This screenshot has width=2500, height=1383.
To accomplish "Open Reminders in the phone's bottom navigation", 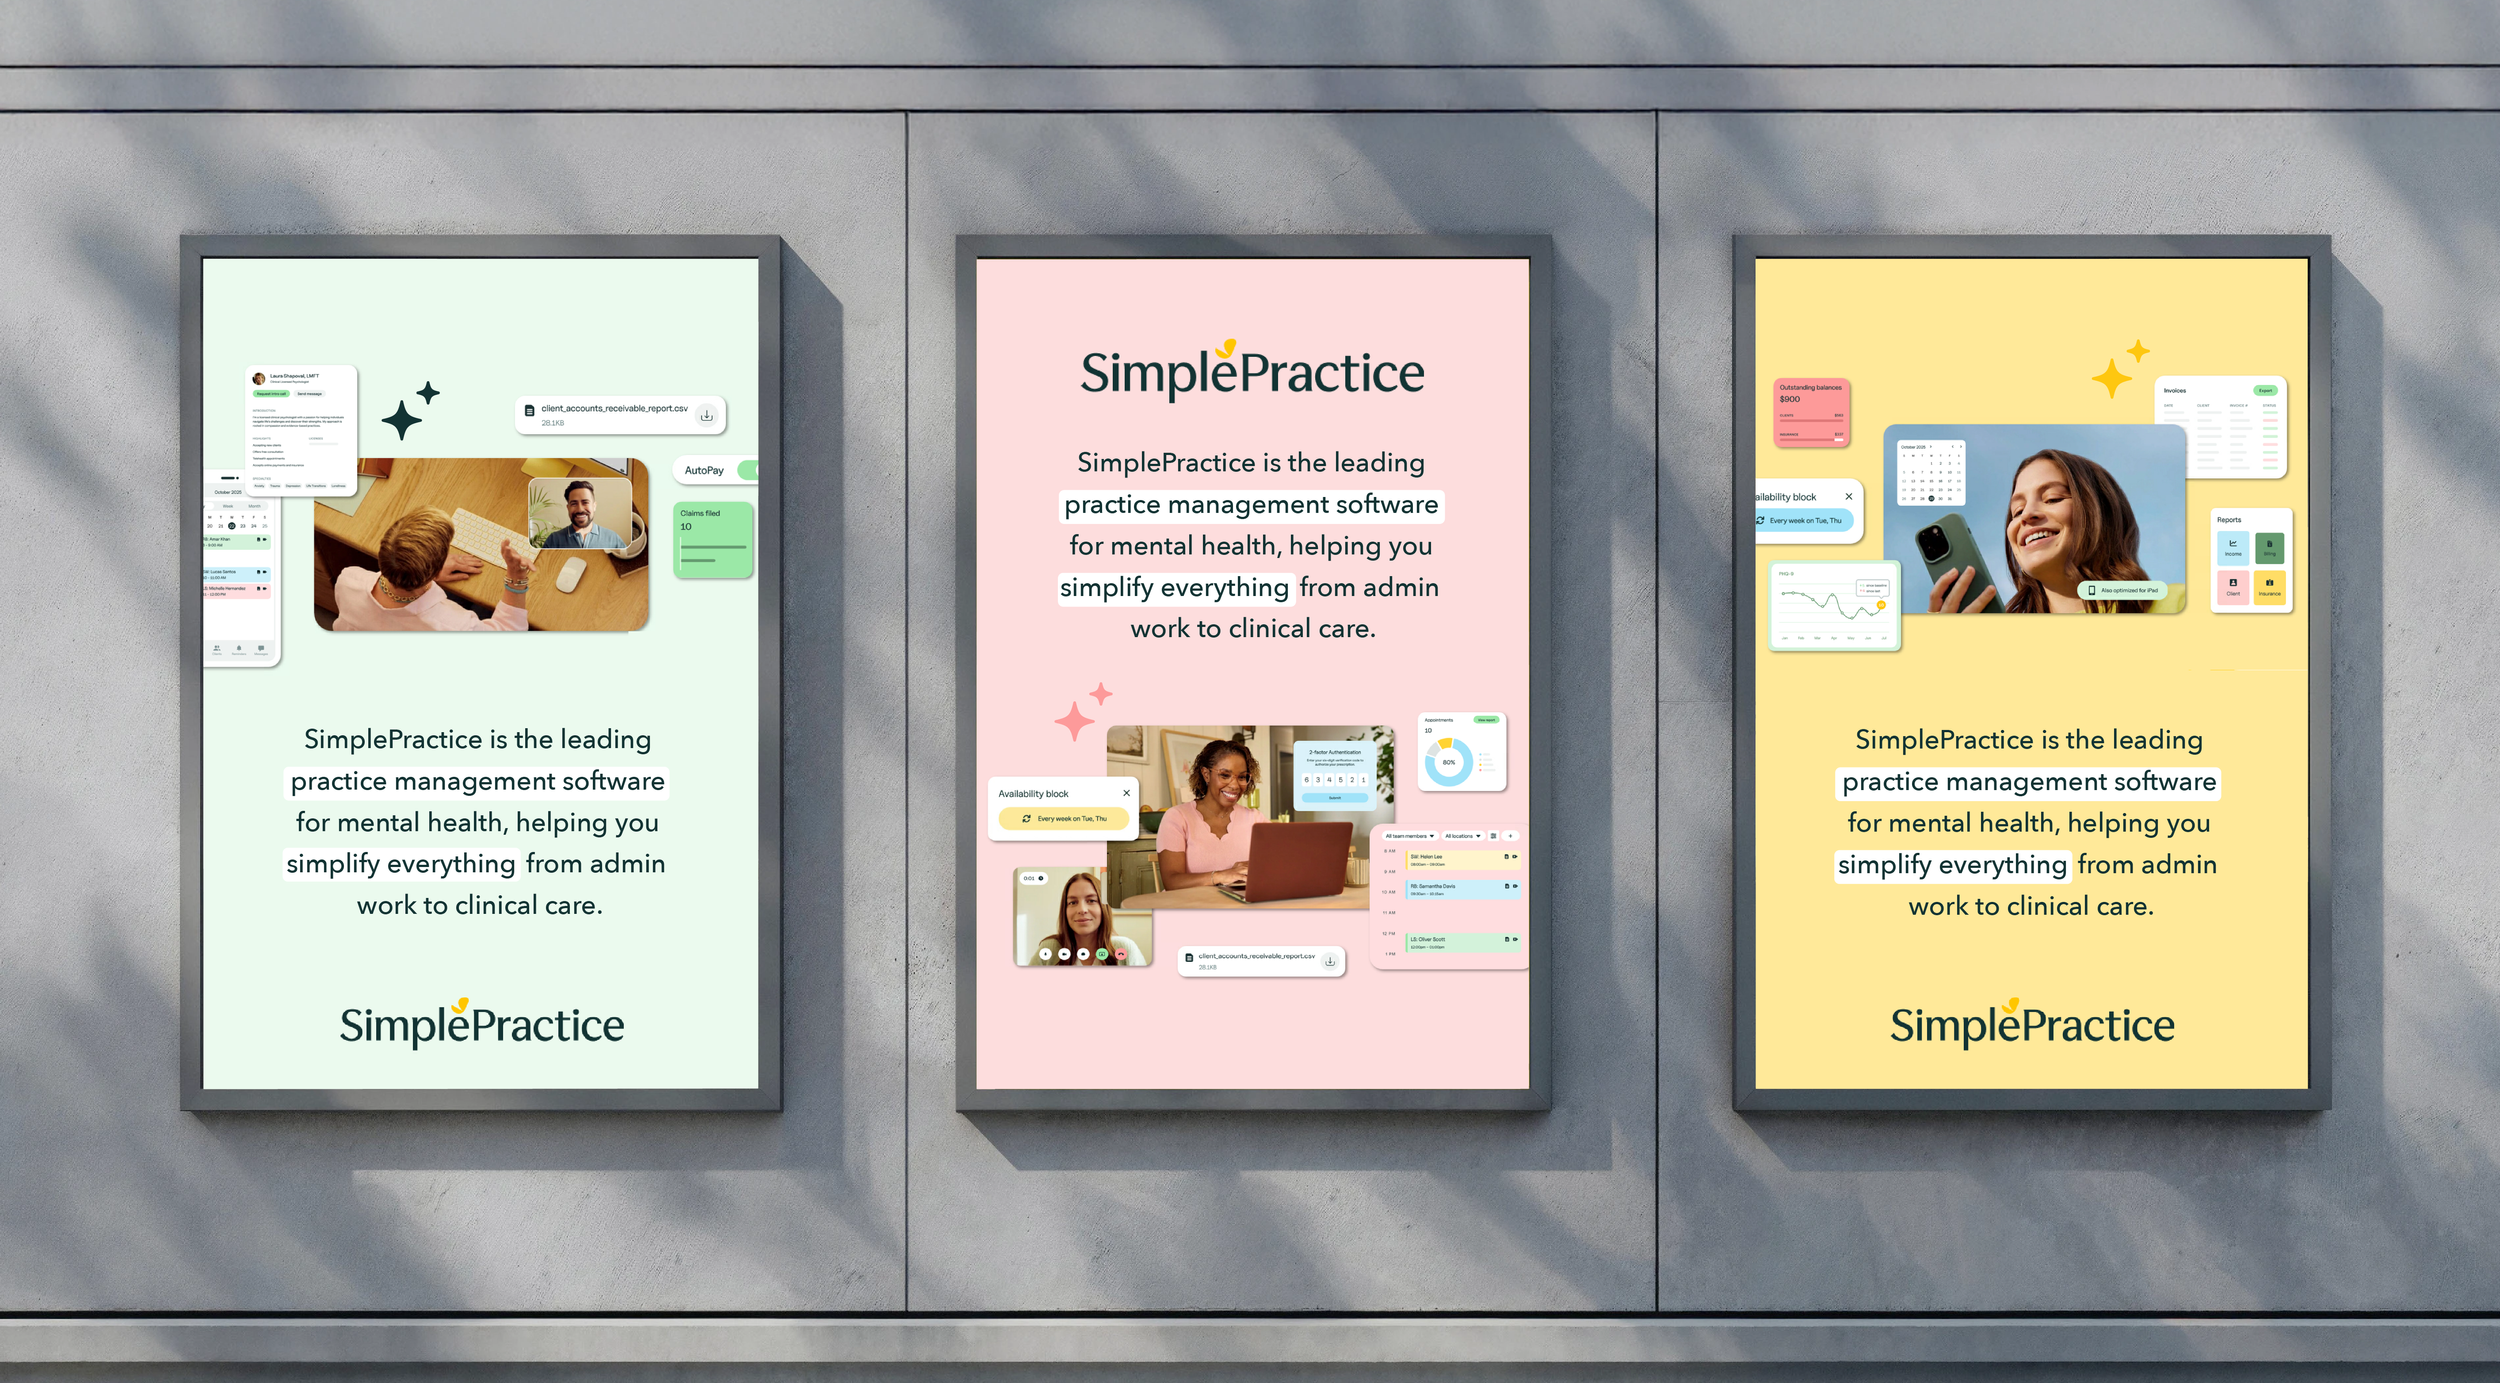I will (239, 649).
